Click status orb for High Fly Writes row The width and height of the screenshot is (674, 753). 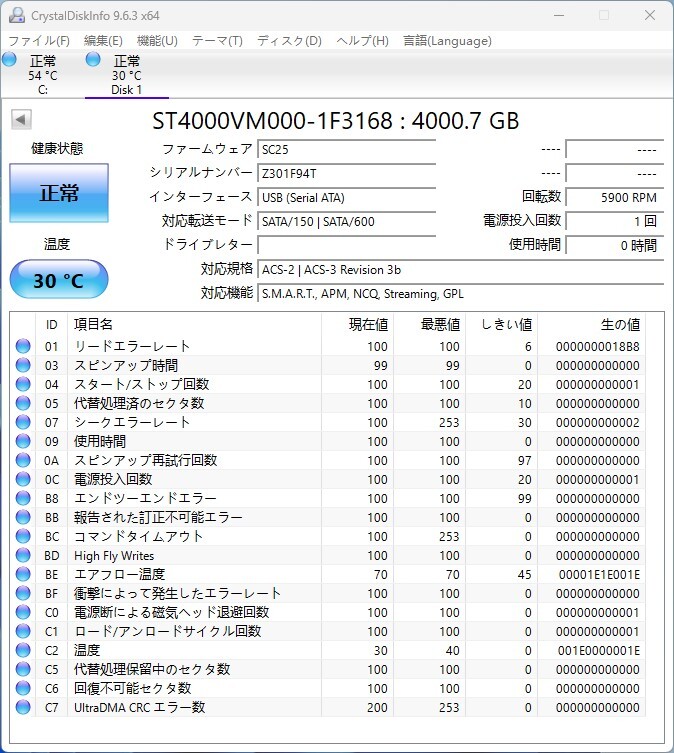coord(23,555)
